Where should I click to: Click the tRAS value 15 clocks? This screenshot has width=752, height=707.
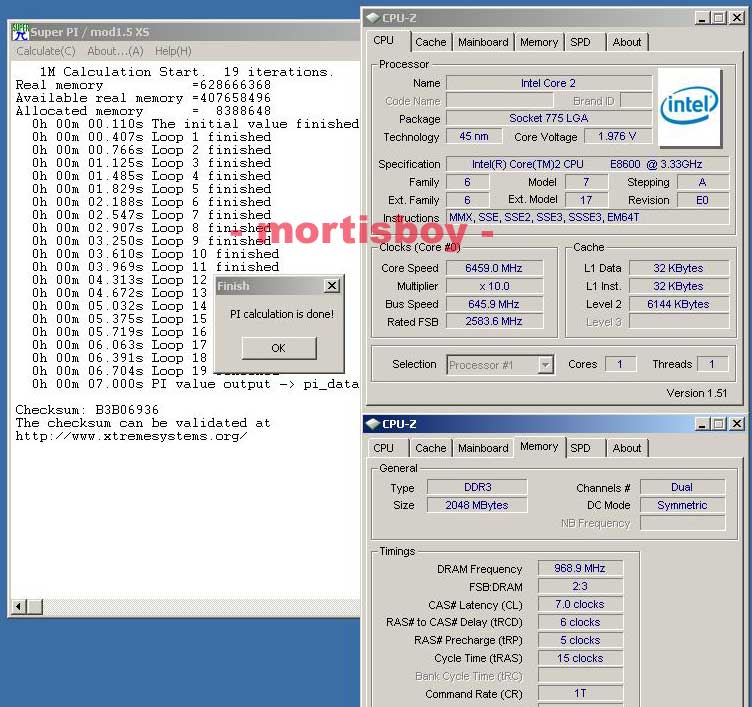click(x=580, y=658)
